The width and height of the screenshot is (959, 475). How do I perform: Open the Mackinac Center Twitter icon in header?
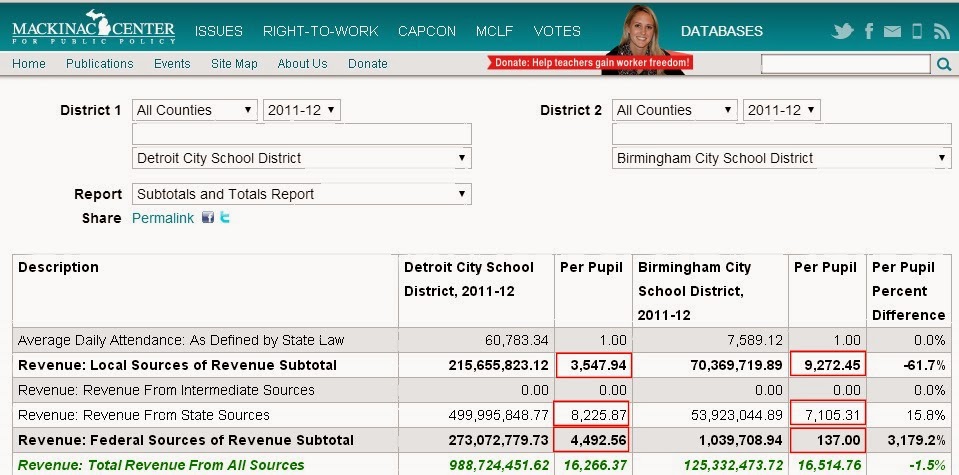(x=842, y=31)
